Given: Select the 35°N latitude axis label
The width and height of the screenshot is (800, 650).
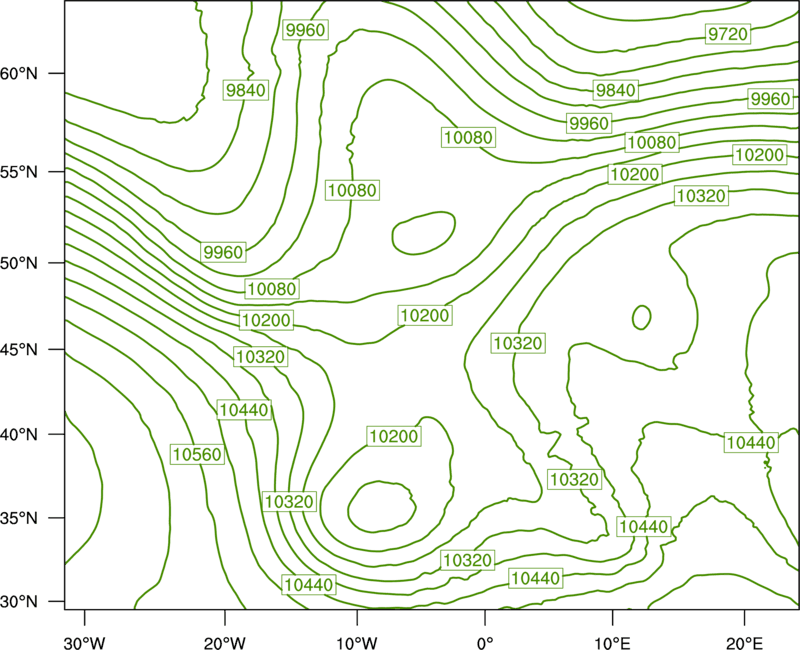Looking at the screenshot, I should [x=19, y=518].
